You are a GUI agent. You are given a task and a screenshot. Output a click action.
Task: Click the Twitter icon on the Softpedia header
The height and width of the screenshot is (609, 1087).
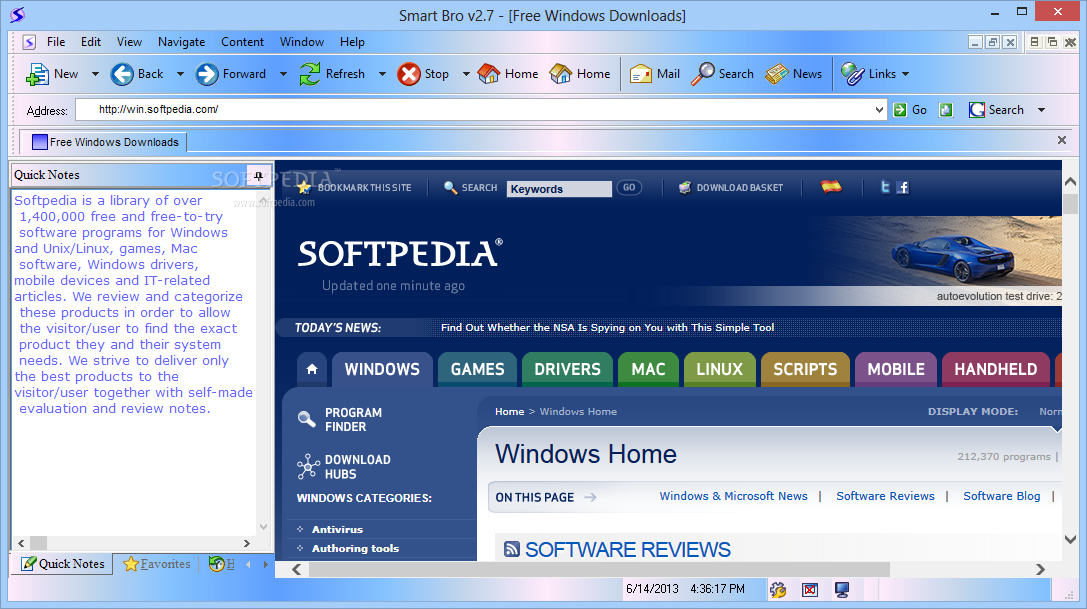point(885,187)
